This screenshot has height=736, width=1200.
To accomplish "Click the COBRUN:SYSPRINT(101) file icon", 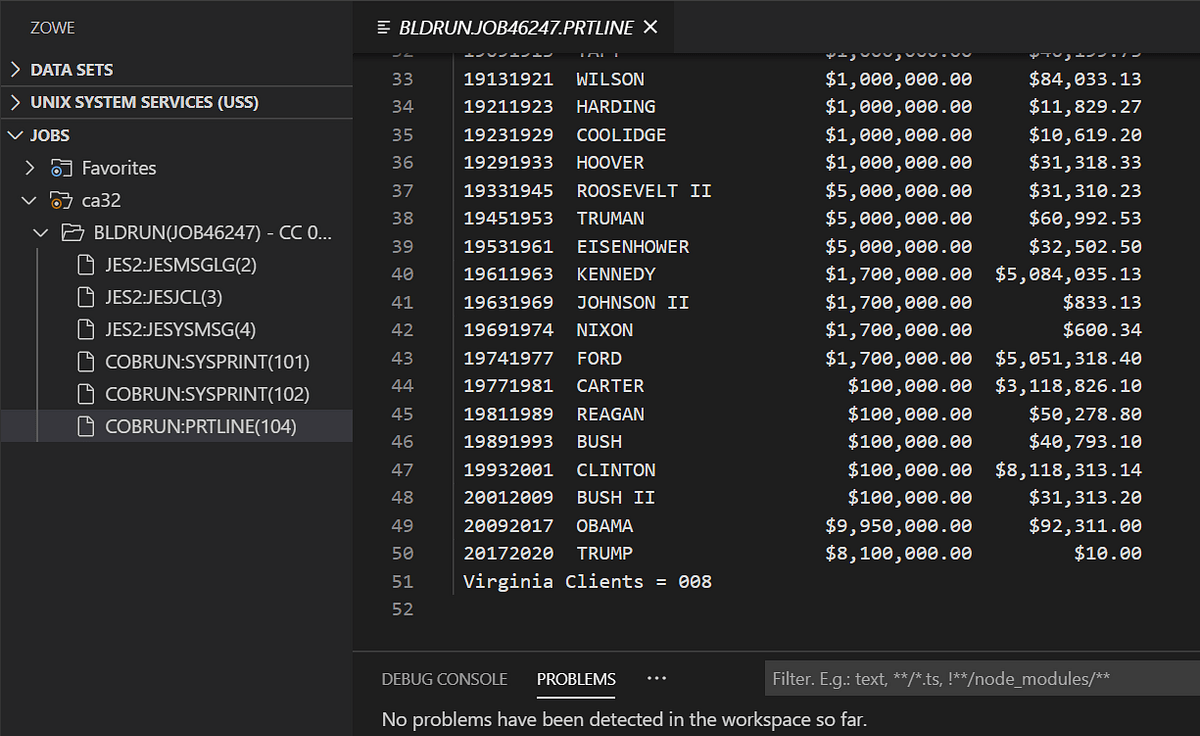I will pyautogui.click(x=87, y=362).
